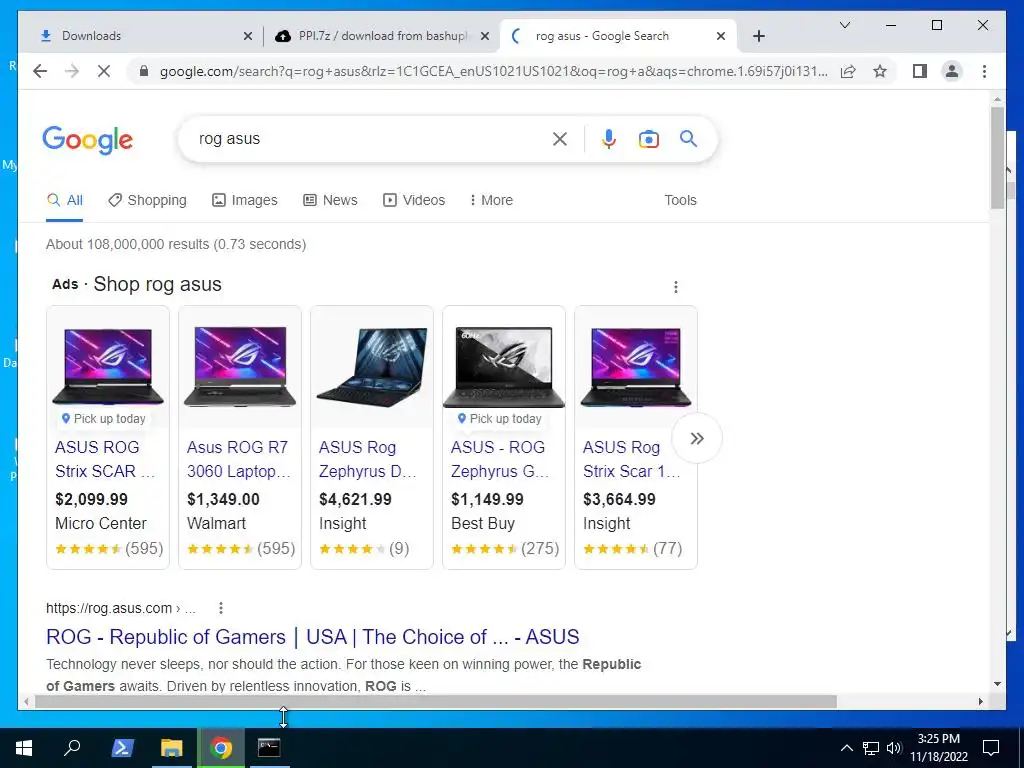This screenshot has height=768, width=1024.
Task: Switch to the PPI.7z download tab
Action: [x=381, y=37]
